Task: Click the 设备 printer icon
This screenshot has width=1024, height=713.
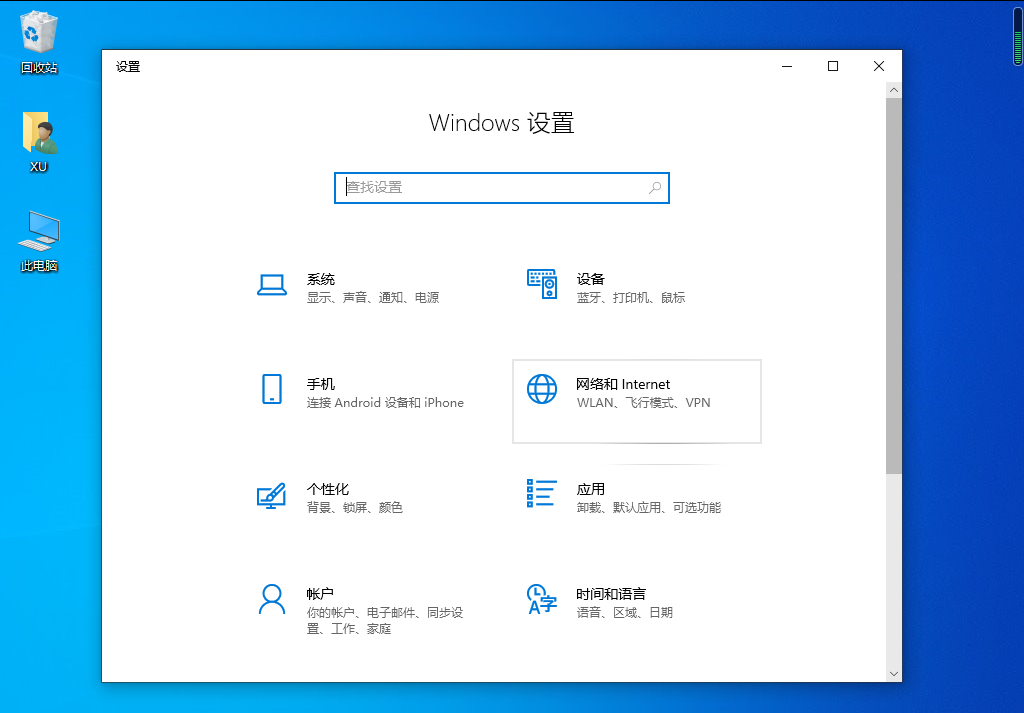Action: point(541,286)
